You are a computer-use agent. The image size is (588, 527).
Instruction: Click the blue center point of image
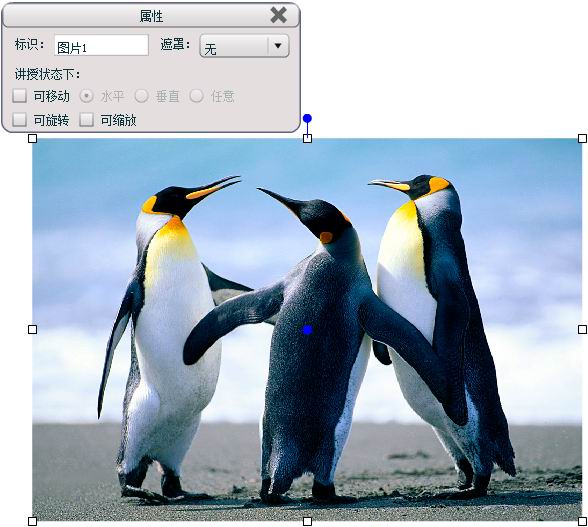point(308,330)
